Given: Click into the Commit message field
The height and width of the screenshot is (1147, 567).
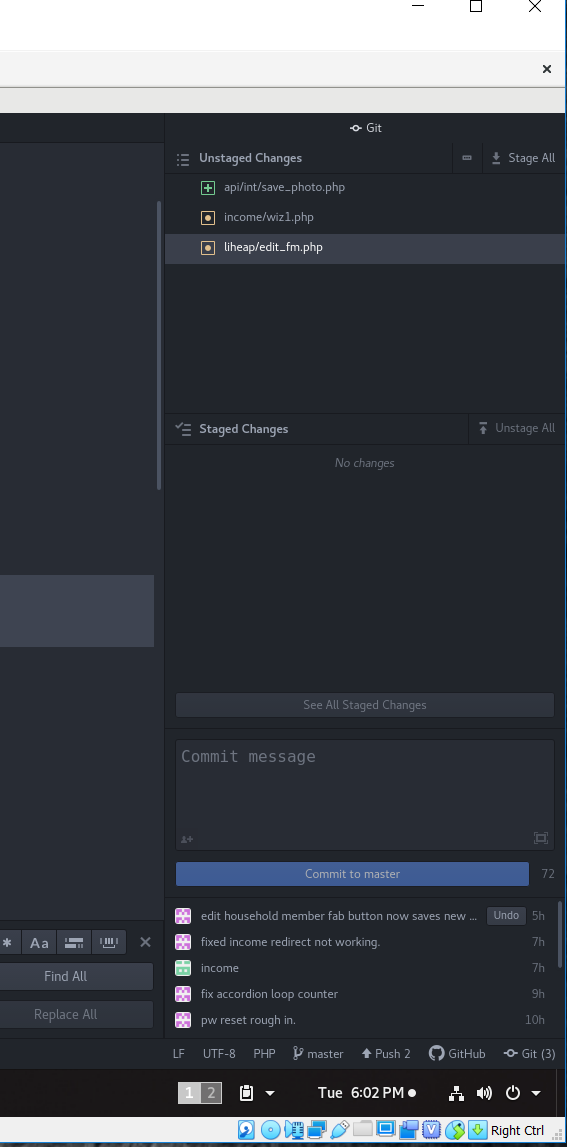Looking at the screenshot, I should coord(365,794).
